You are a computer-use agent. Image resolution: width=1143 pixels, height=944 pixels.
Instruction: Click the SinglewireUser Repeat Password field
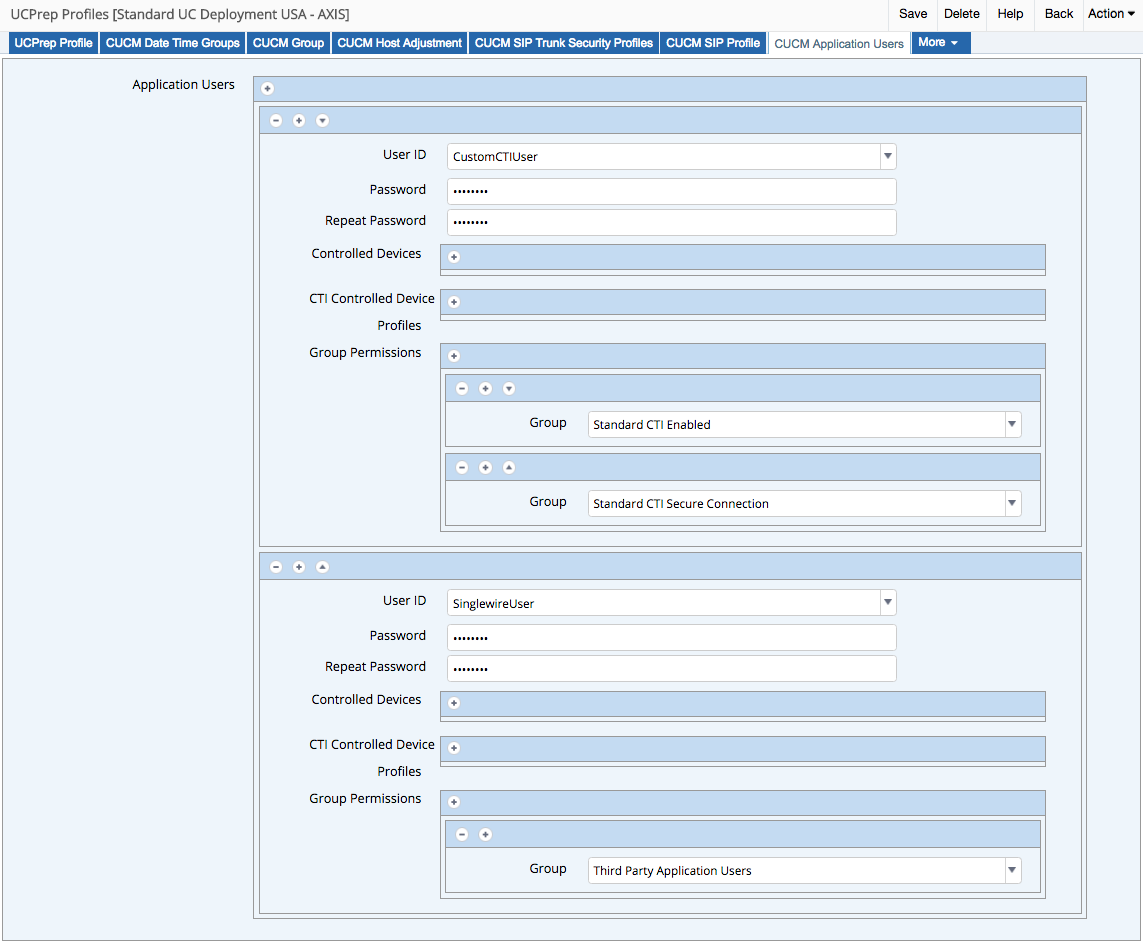click(671, 668)
